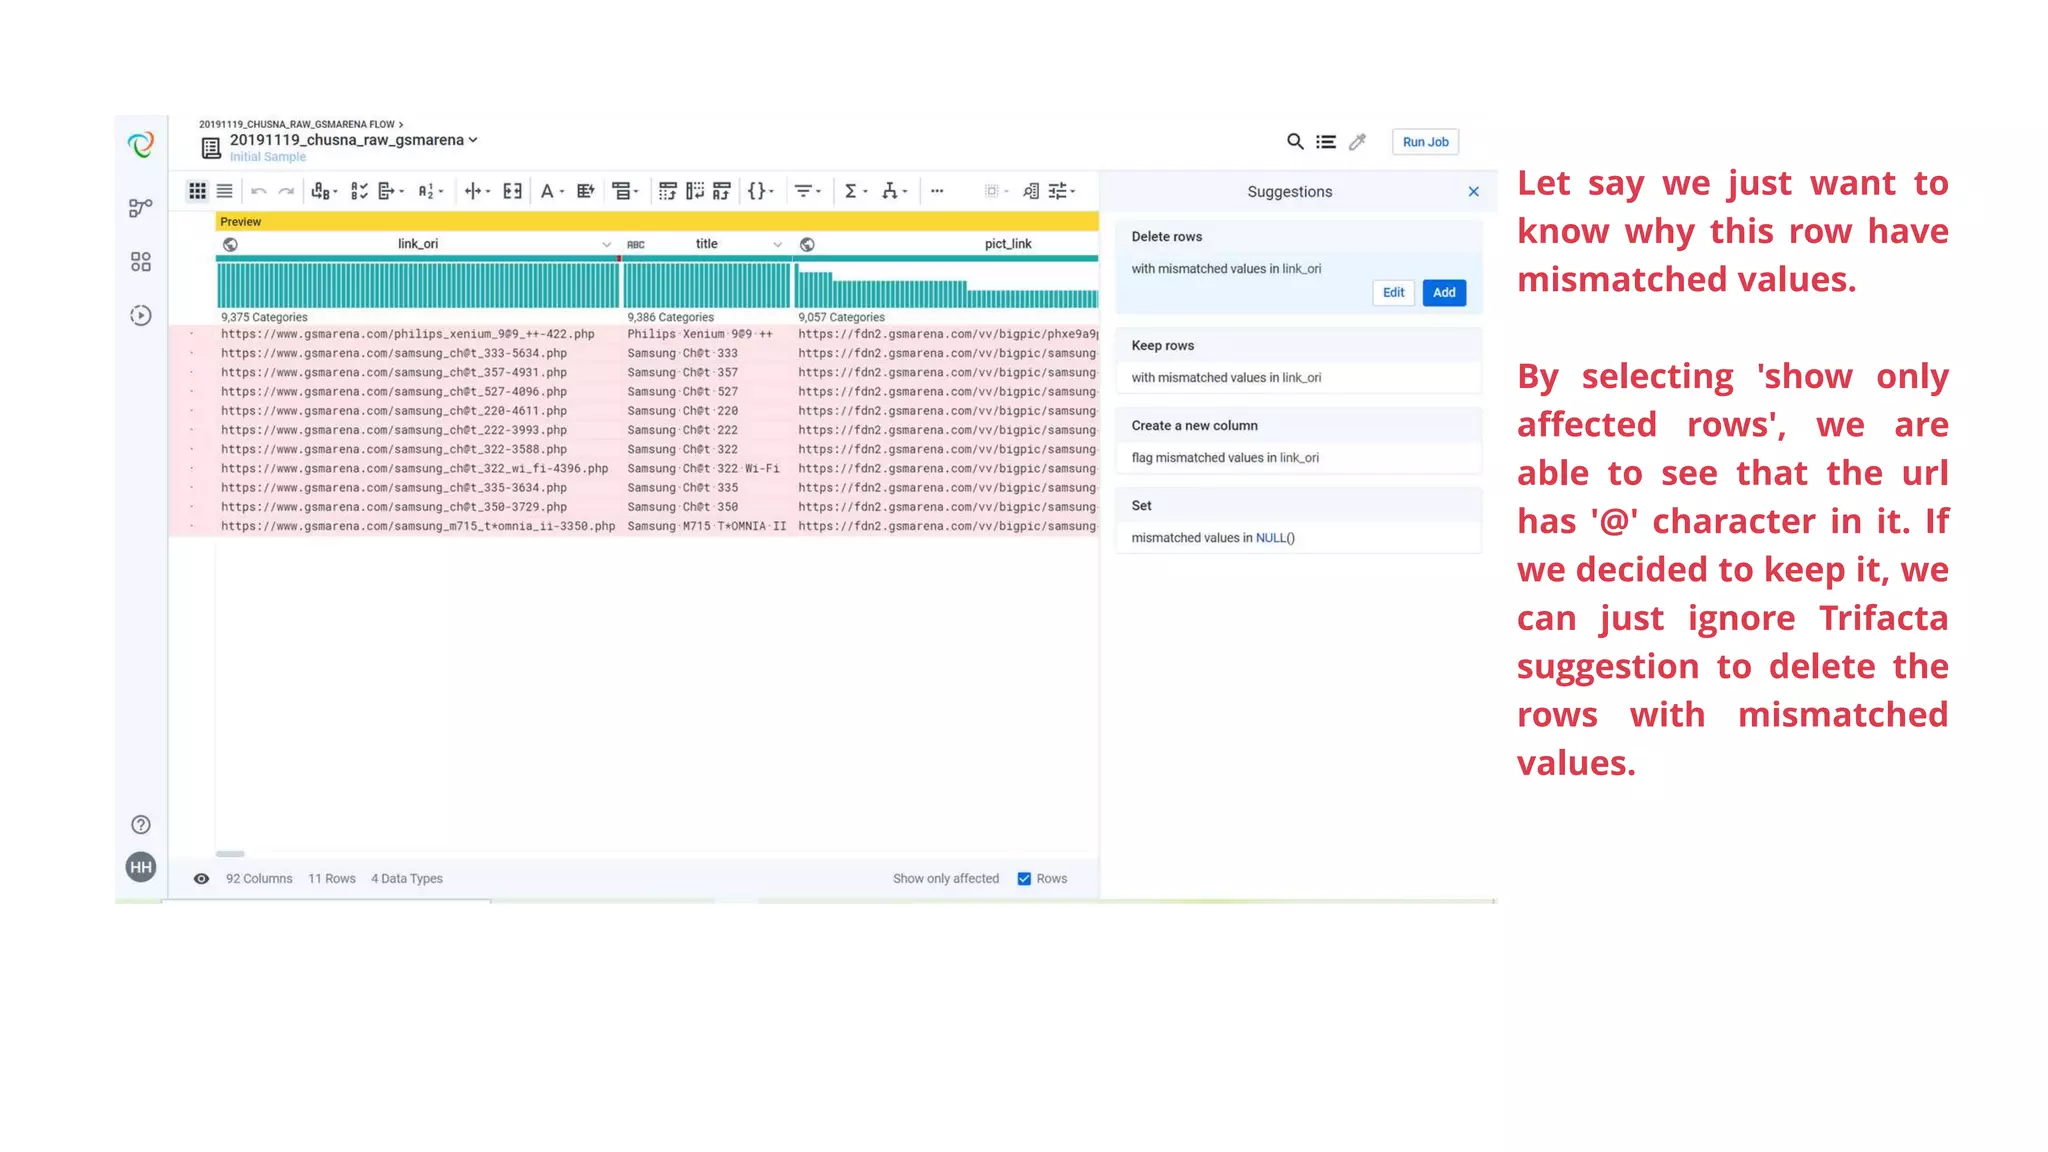Close the Suggestions panel
2048x1152 pixels.
(x=1473, y=192)
